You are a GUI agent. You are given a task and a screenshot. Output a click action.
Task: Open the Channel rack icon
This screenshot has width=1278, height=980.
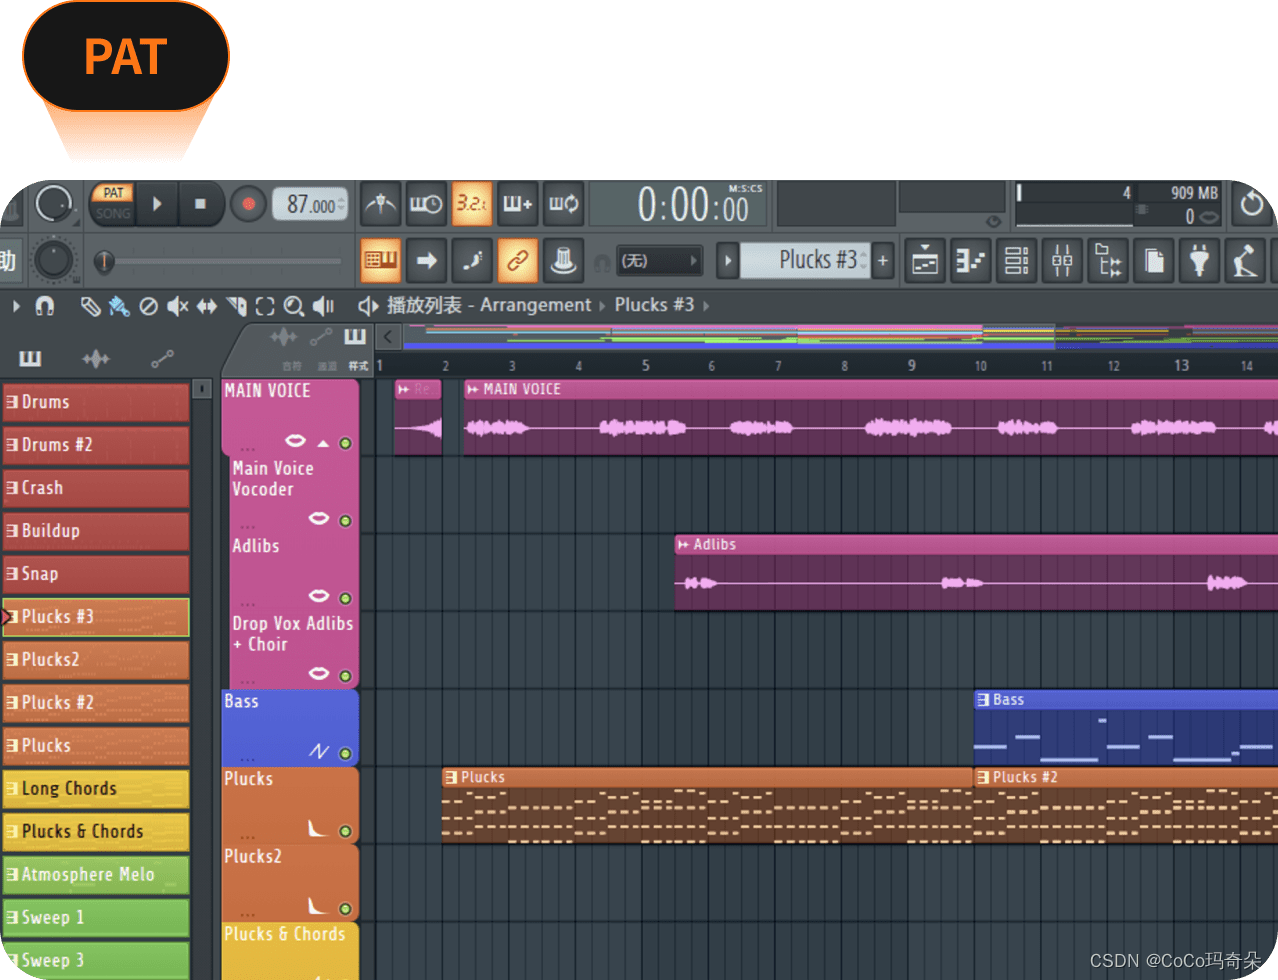(x=1016, y=262)
